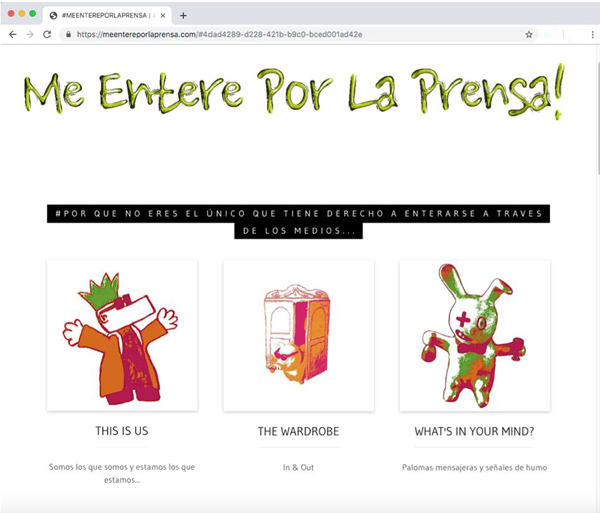600x513 pixels.
Task: Click the THIS IS US heading link
Action: 122,431
